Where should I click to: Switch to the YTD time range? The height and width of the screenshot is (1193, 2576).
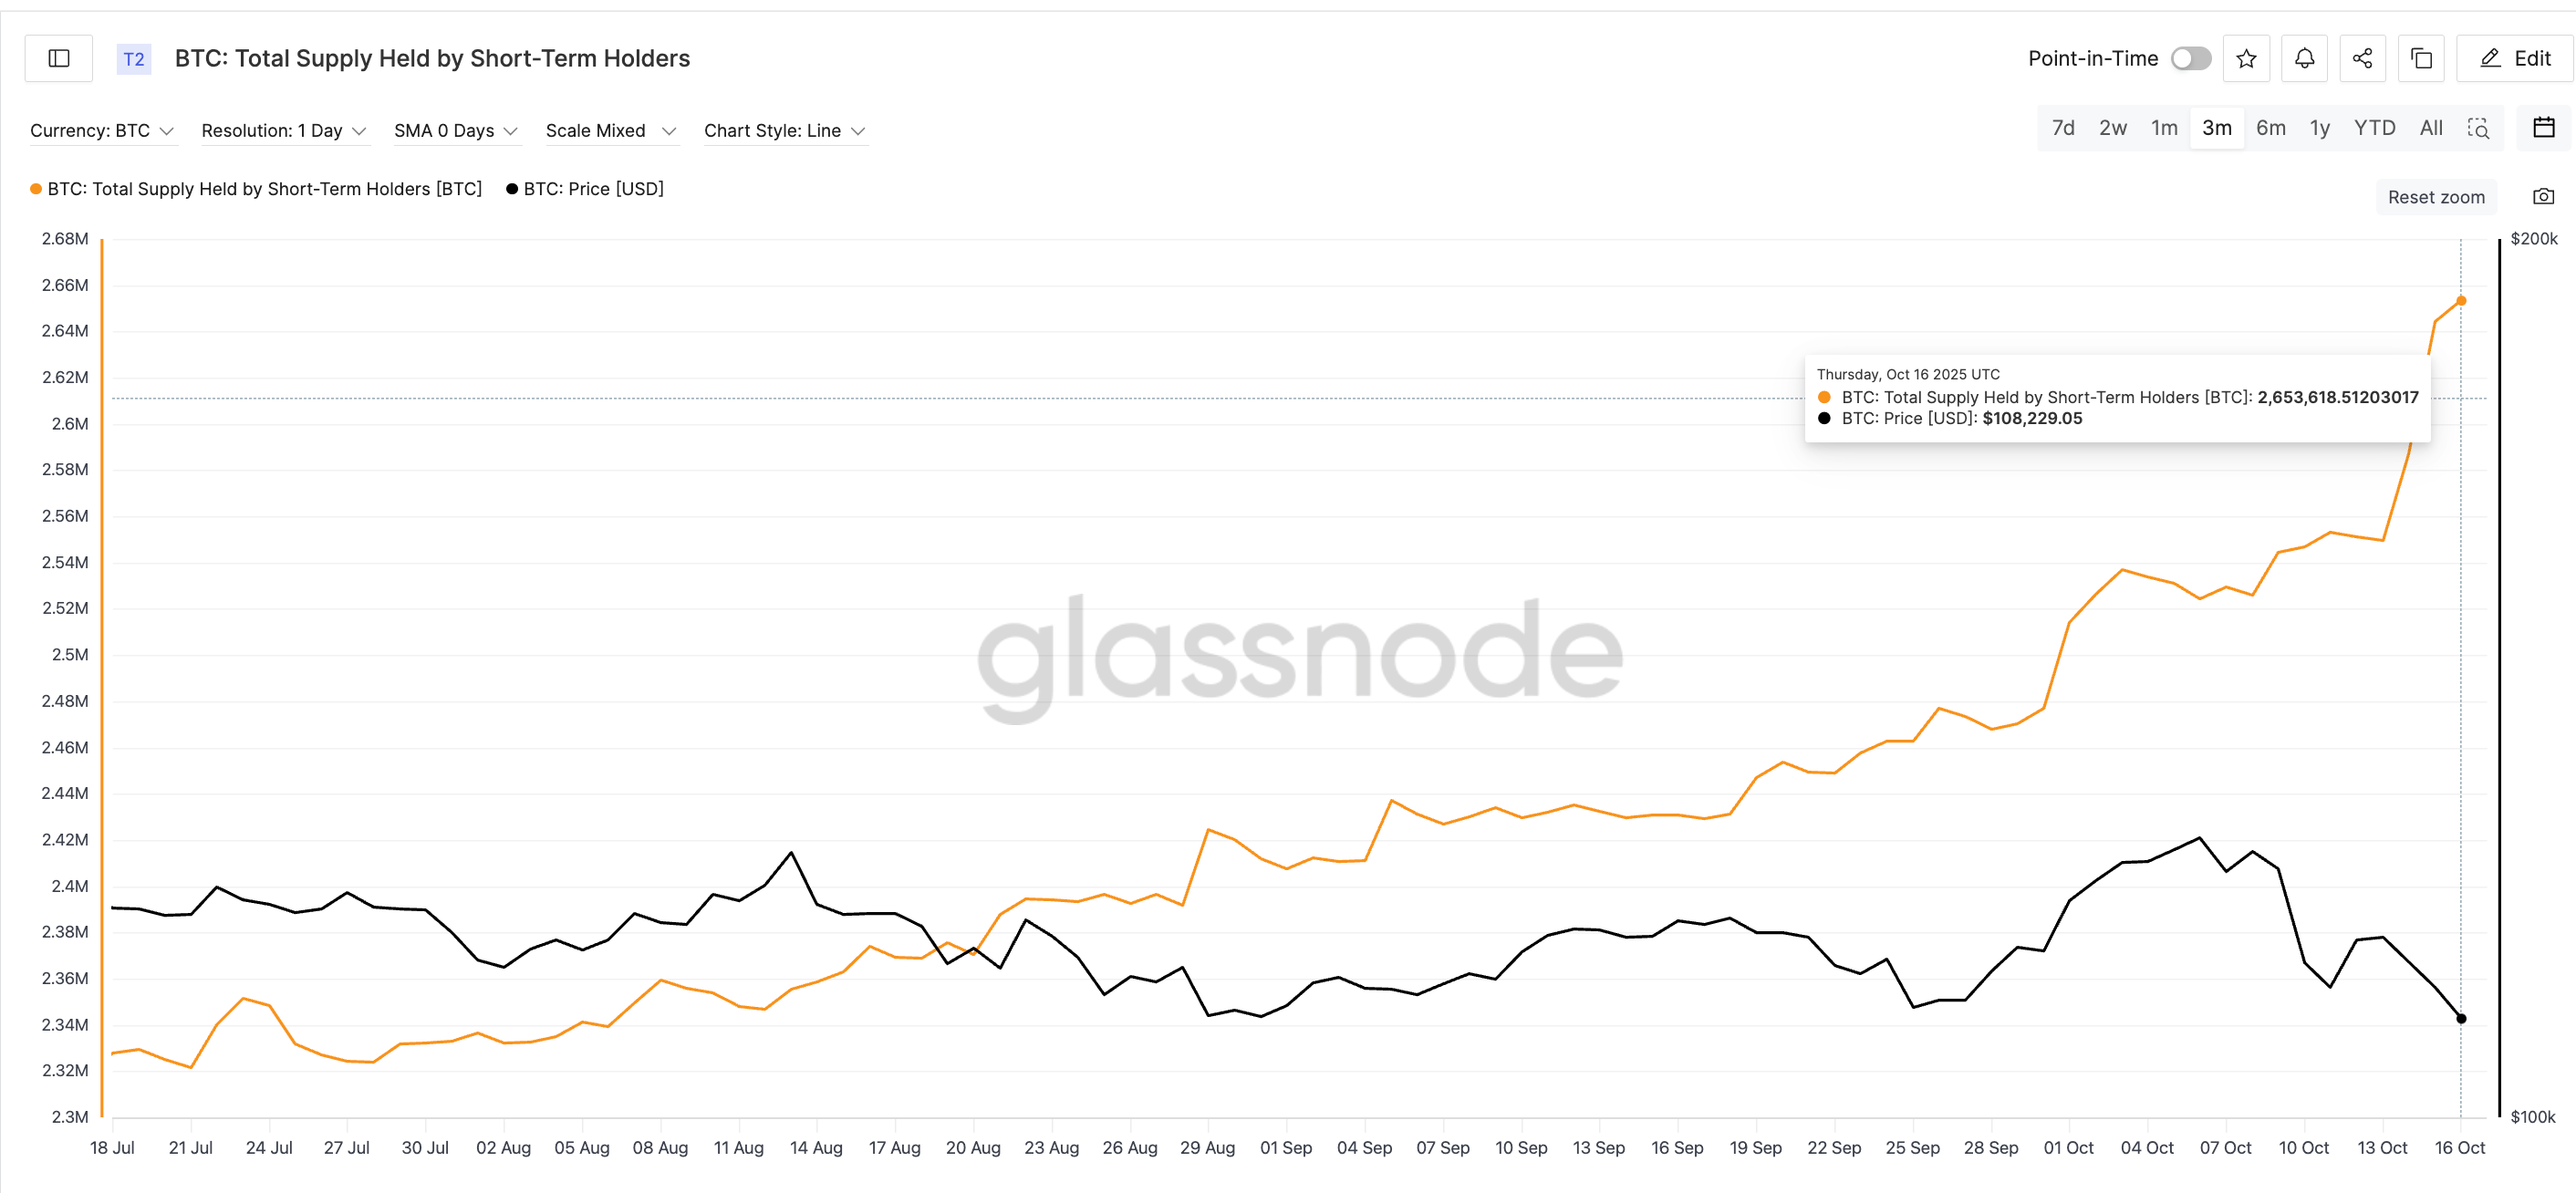[2374, 128]
